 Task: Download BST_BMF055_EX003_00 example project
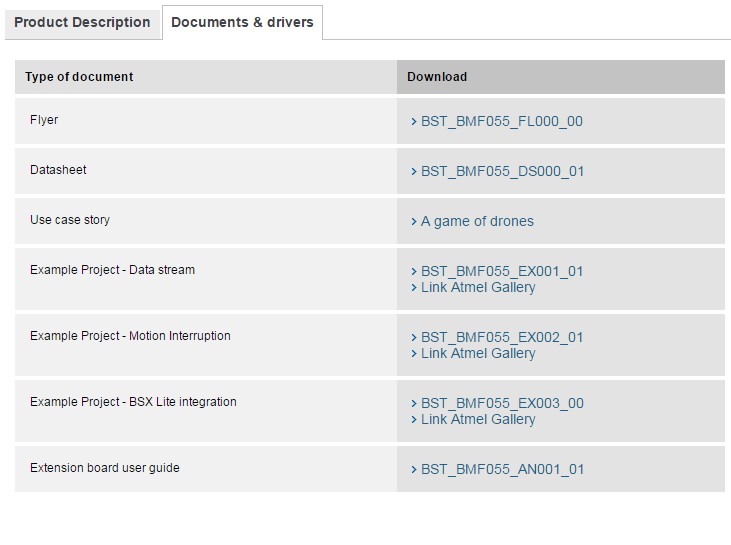point(502,403)
